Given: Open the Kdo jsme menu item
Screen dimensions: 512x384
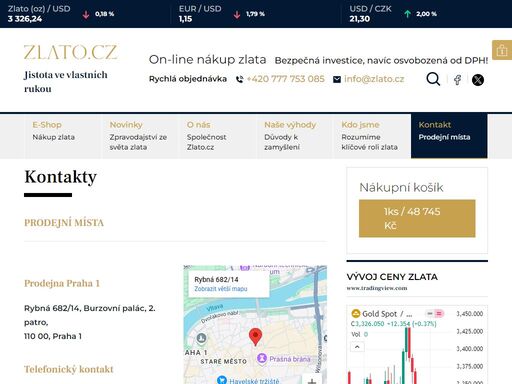Looking at the screenshot, I should [x=372, y=135].
